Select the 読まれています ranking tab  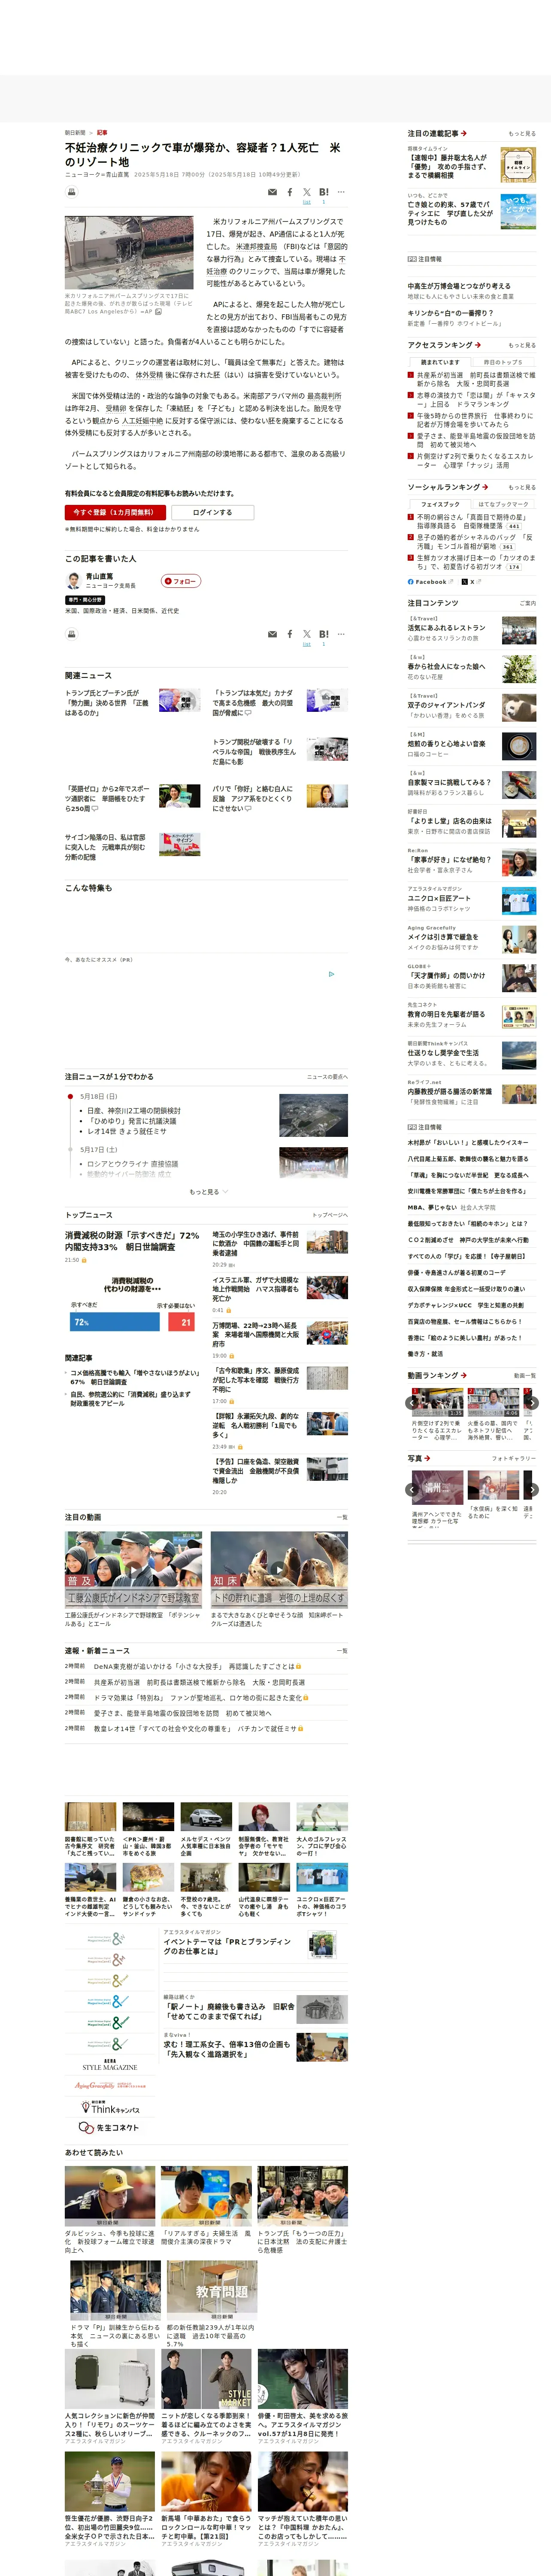click(x=440, y=362)
